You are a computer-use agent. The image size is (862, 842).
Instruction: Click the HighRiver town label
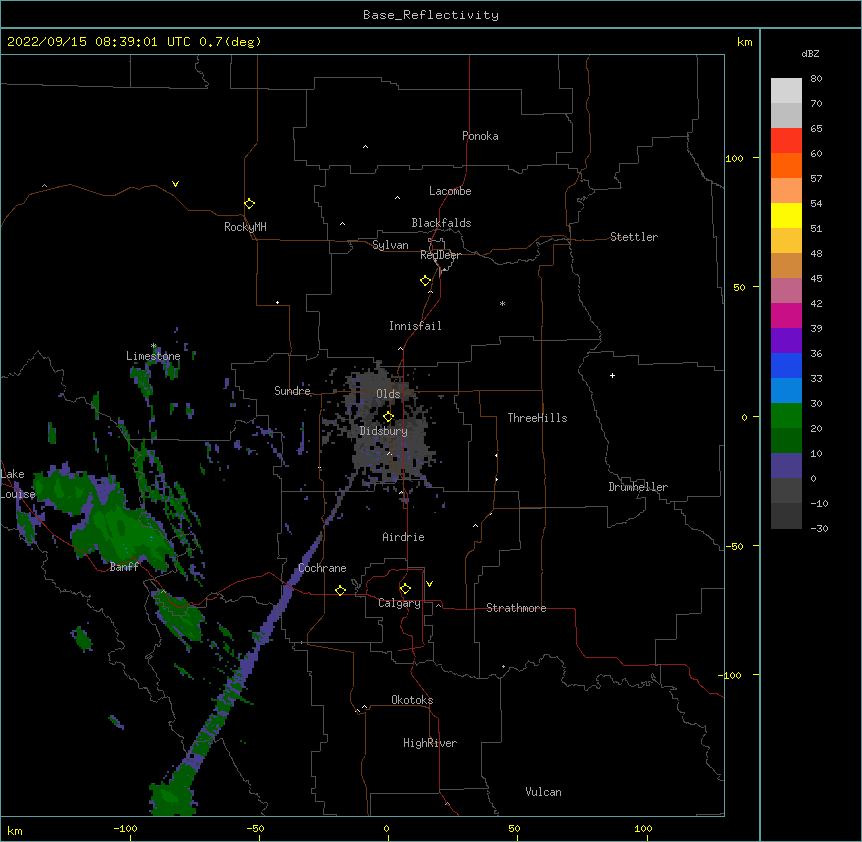click(430, 743)
